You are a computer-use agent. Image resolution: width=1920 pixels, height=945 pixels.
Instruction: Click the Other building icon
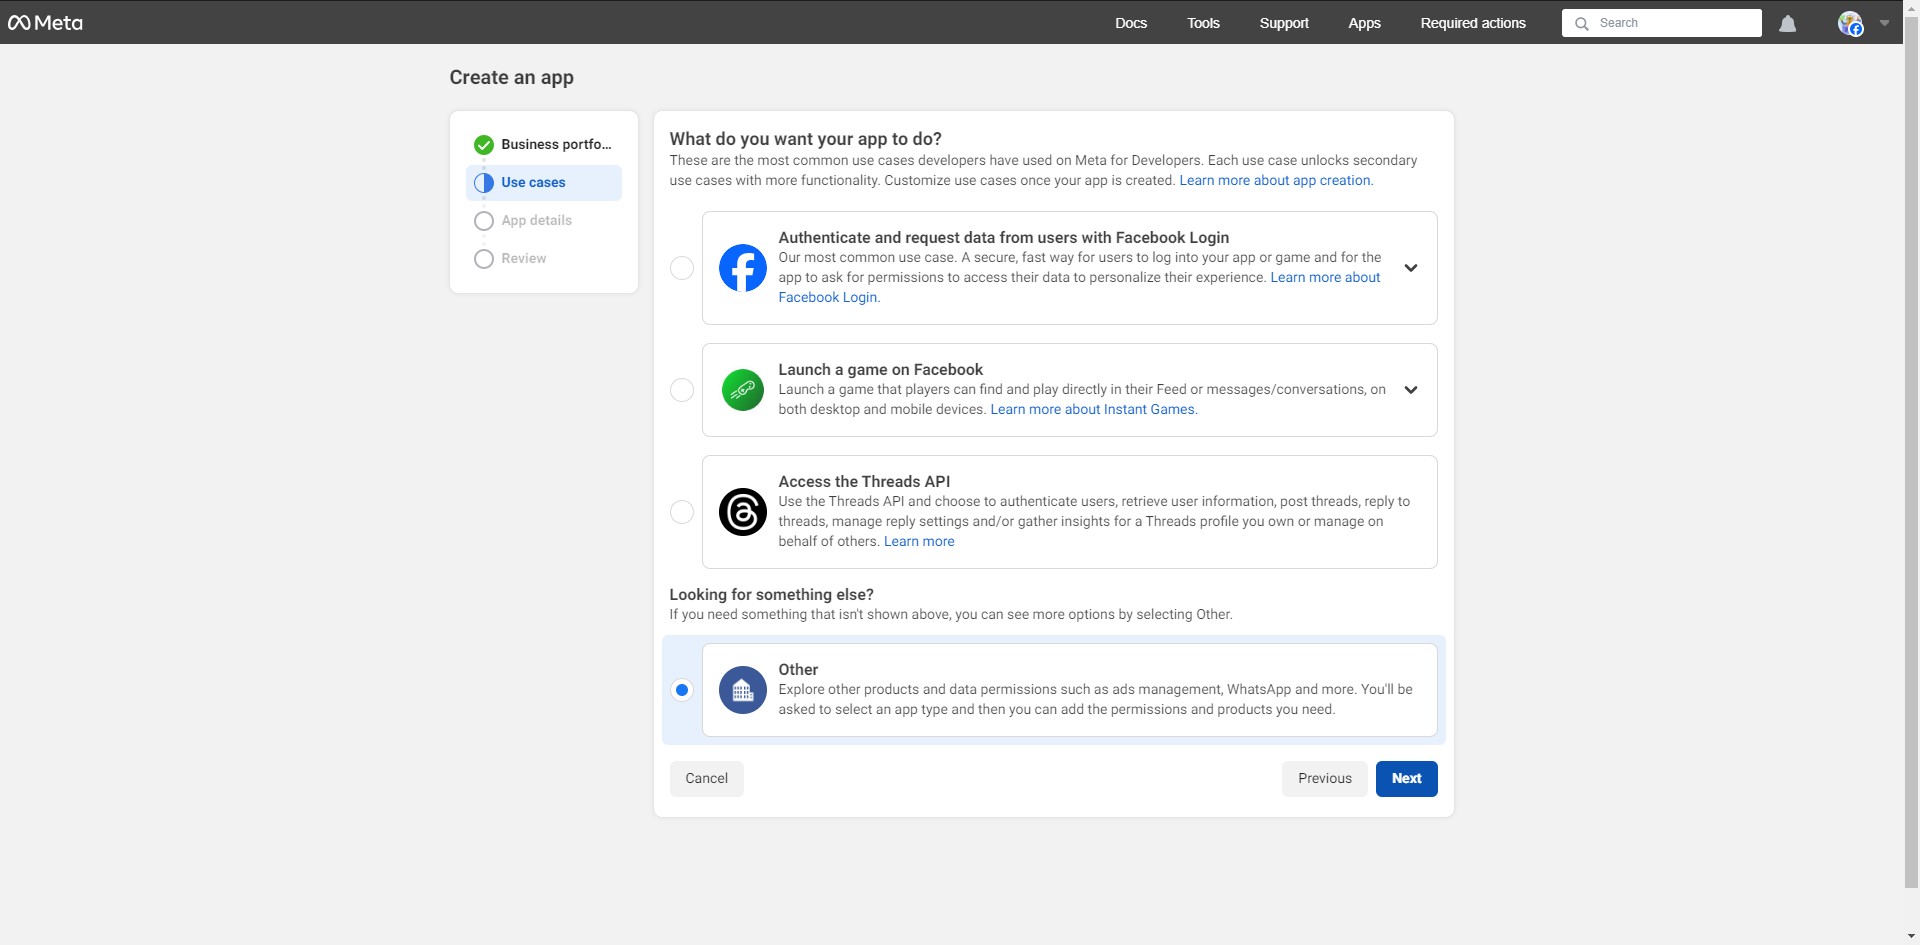tap(742, 690)
